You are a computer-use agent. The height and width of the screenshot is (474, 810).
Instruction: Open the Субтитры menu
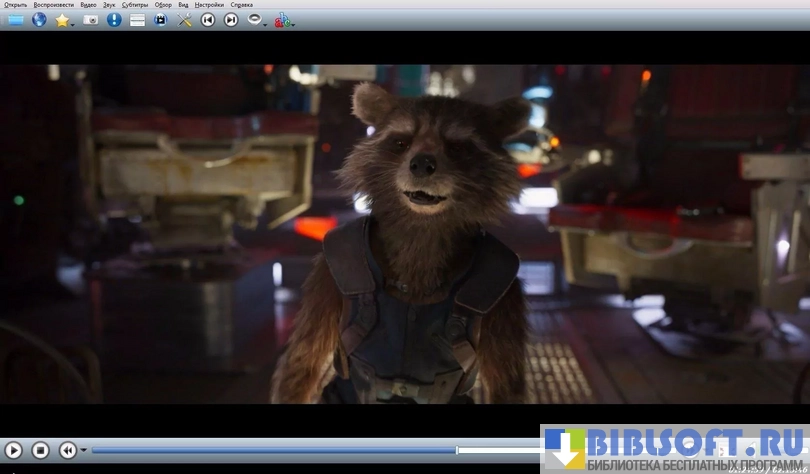(x=134, y=5)
